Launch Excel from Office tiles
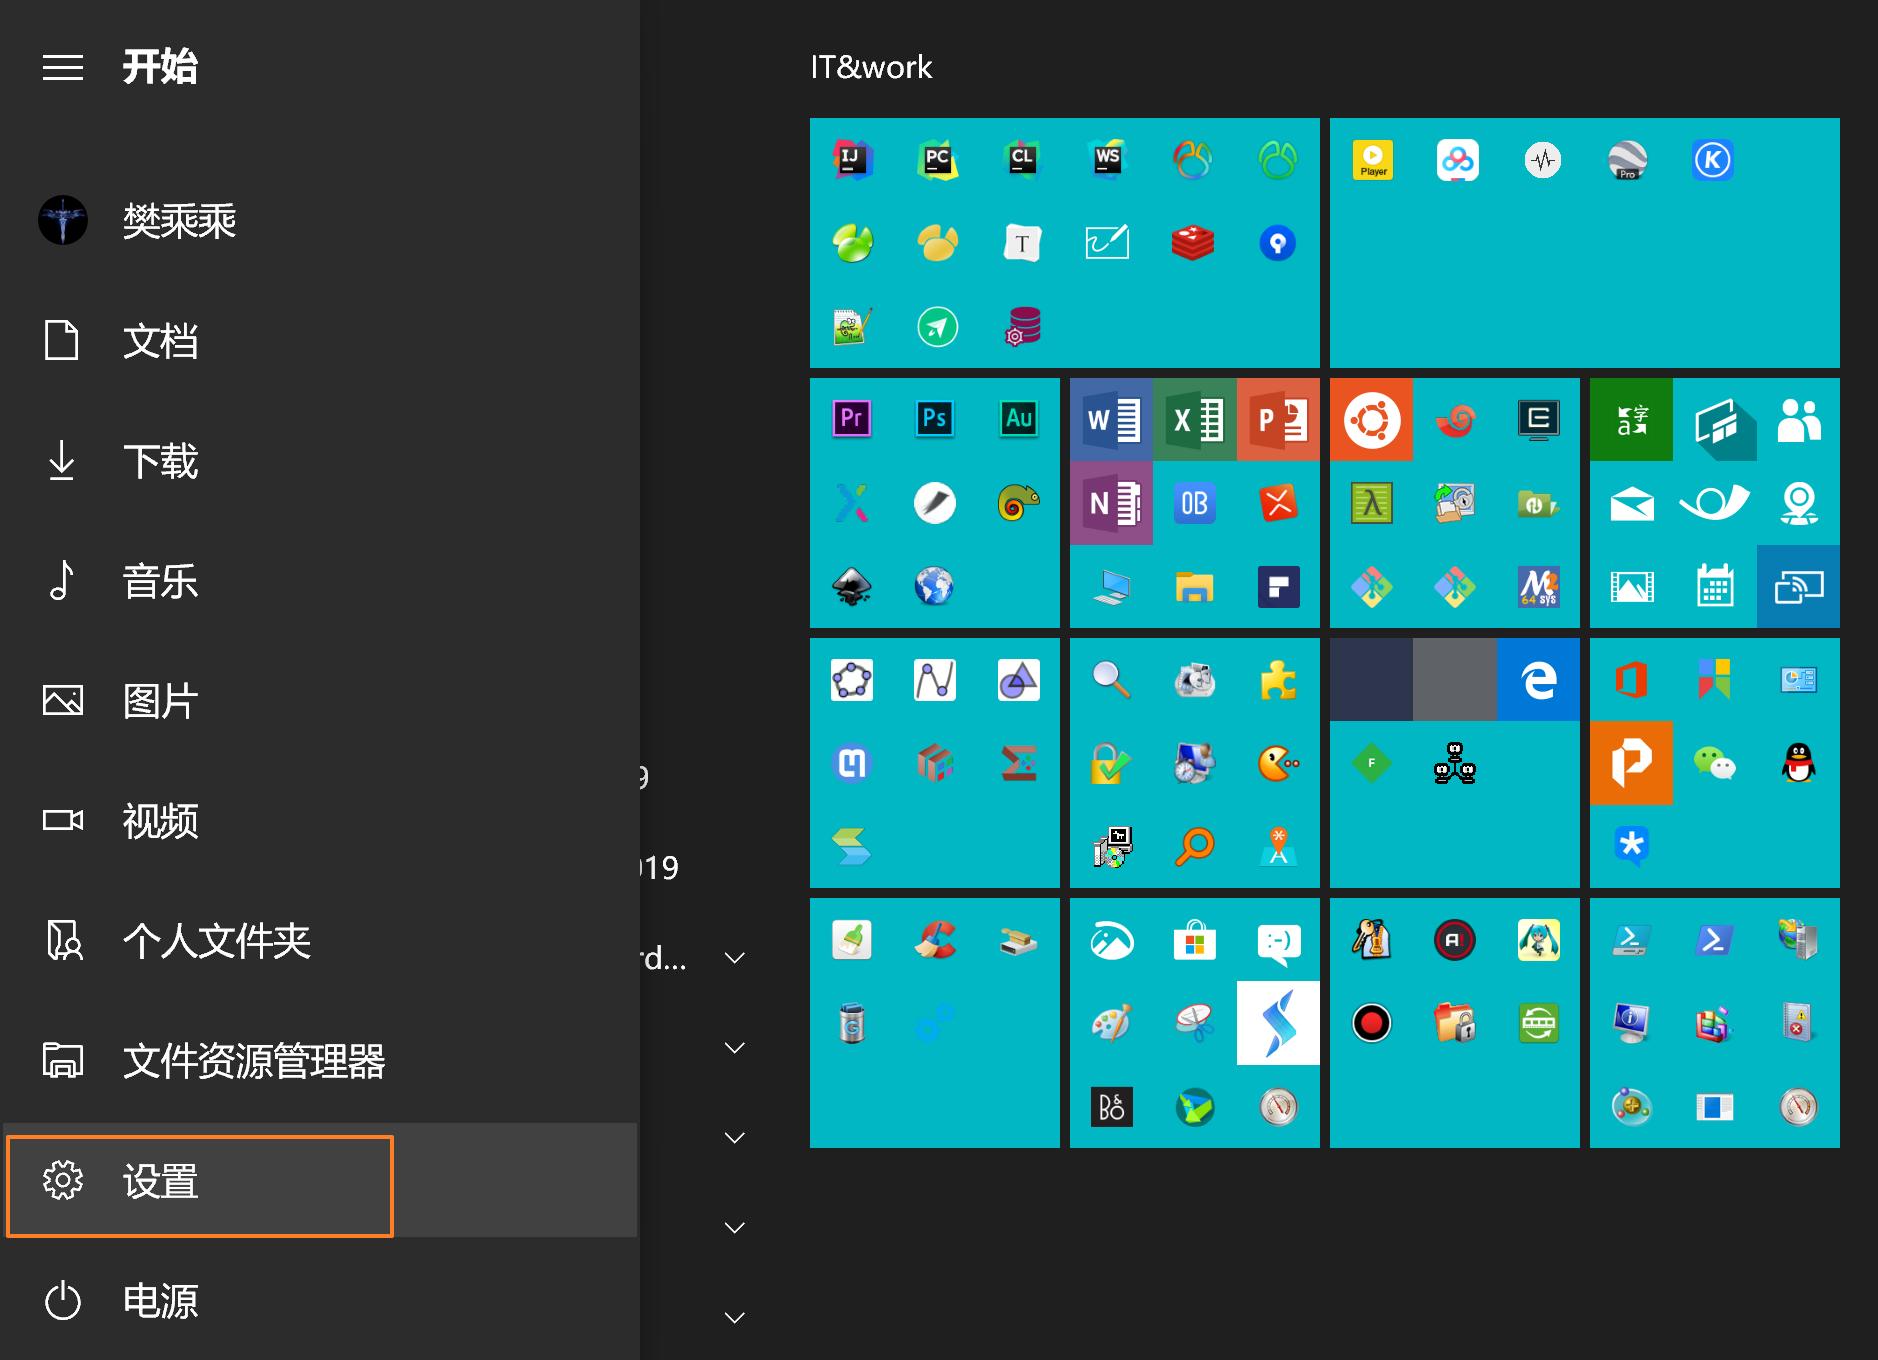Screen dimensions: 1878x1360 pos(1195,420)
